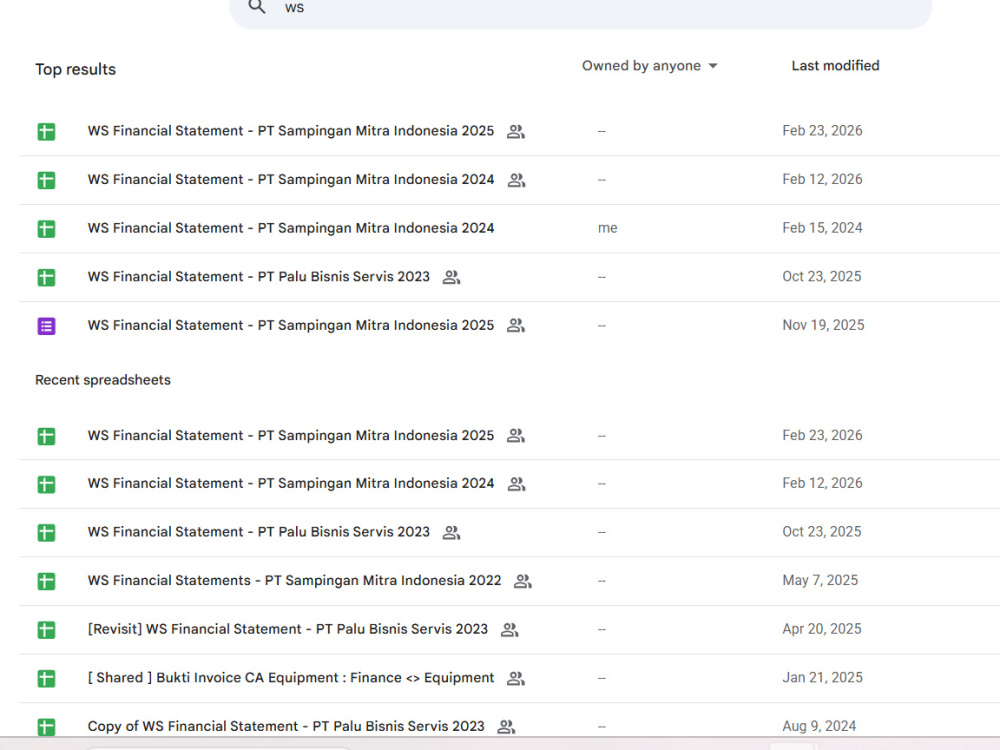Click the search magnifier icon
Viewport: 1000px width, 750px height.
pyautogui.click(x=256, y=7)
